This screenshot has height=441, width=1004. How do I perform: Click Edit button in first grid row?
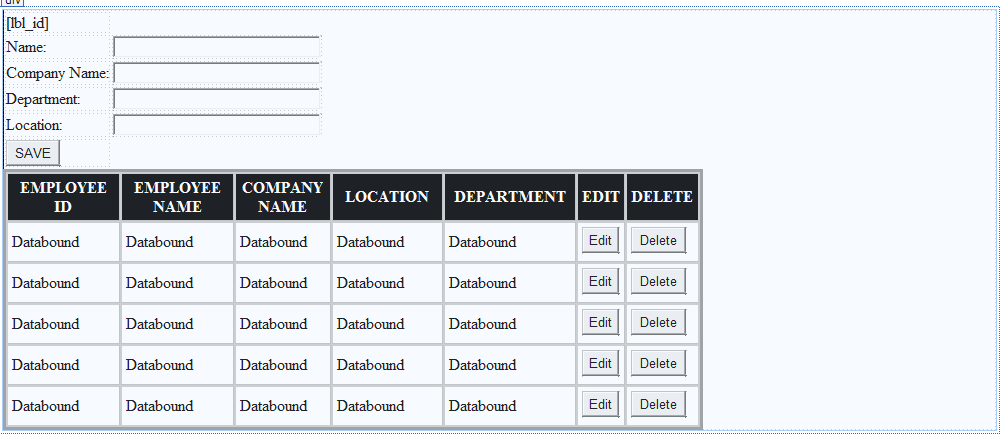(x=601, y=241)
